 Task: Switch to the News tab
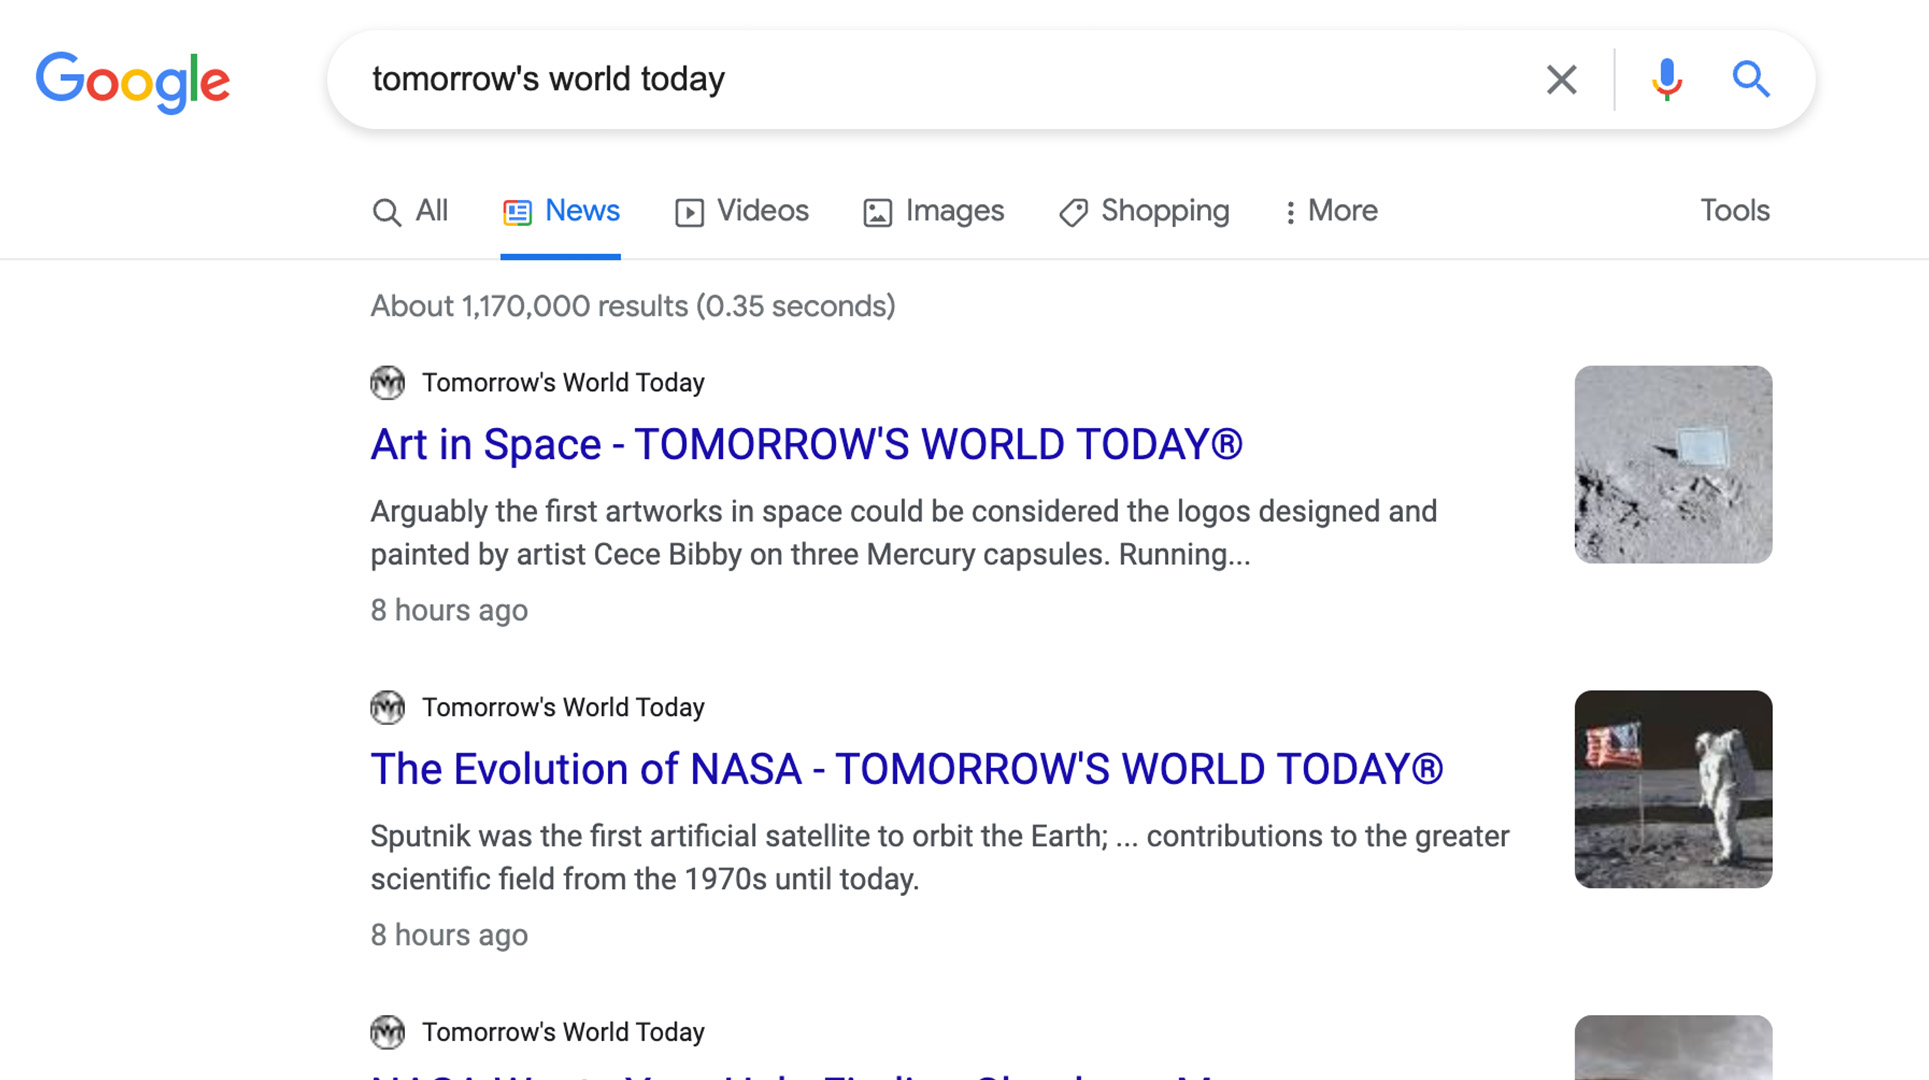(x=560, y=211)
